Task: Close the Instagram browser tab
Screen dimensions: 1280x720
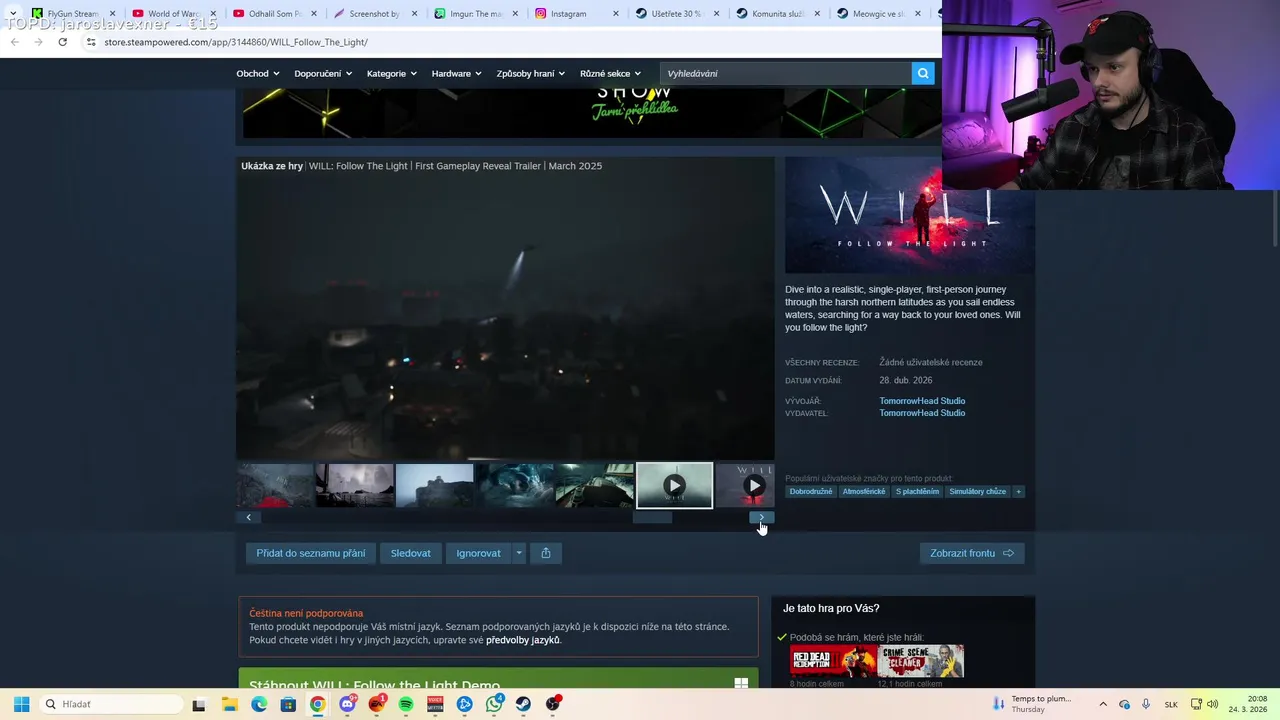Action: 616,14
